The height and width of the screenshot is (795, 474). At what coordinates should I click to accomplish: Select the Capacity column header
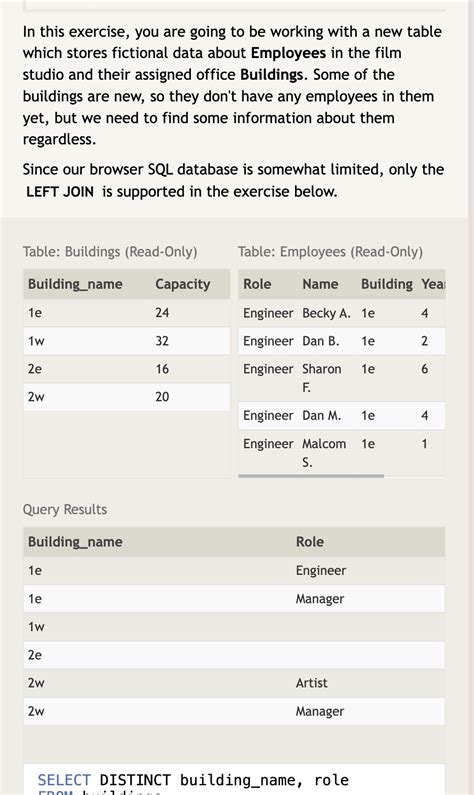(x=183, y=284)
